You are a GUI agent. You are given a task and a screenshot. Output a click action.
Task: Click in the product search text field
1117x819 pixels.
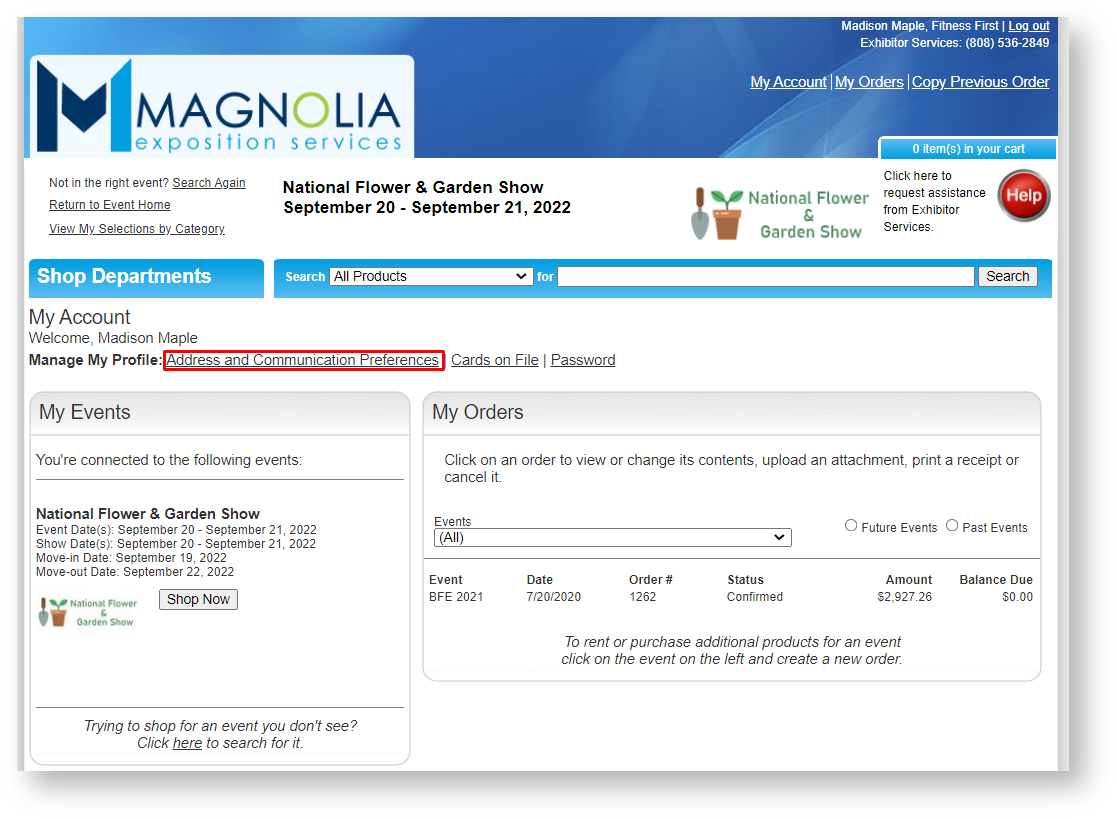[x=765, y=277]
